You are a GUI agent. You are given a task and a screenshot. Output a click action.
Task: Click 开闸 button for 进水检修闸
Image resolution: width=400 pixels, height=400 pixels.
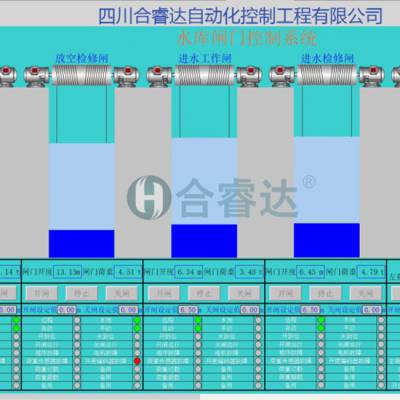(x=285, y=293)
